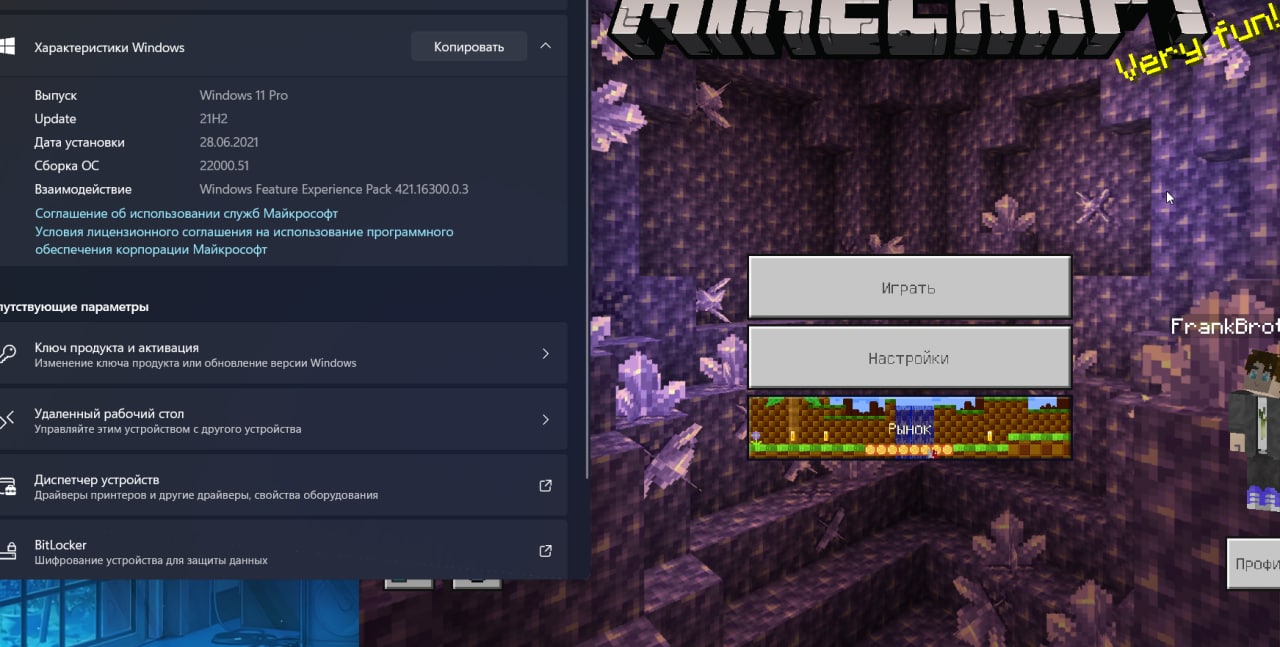This screenshot has width=1280, height=647.
Task: Click the Дата установки label
Action: (79, 142)
